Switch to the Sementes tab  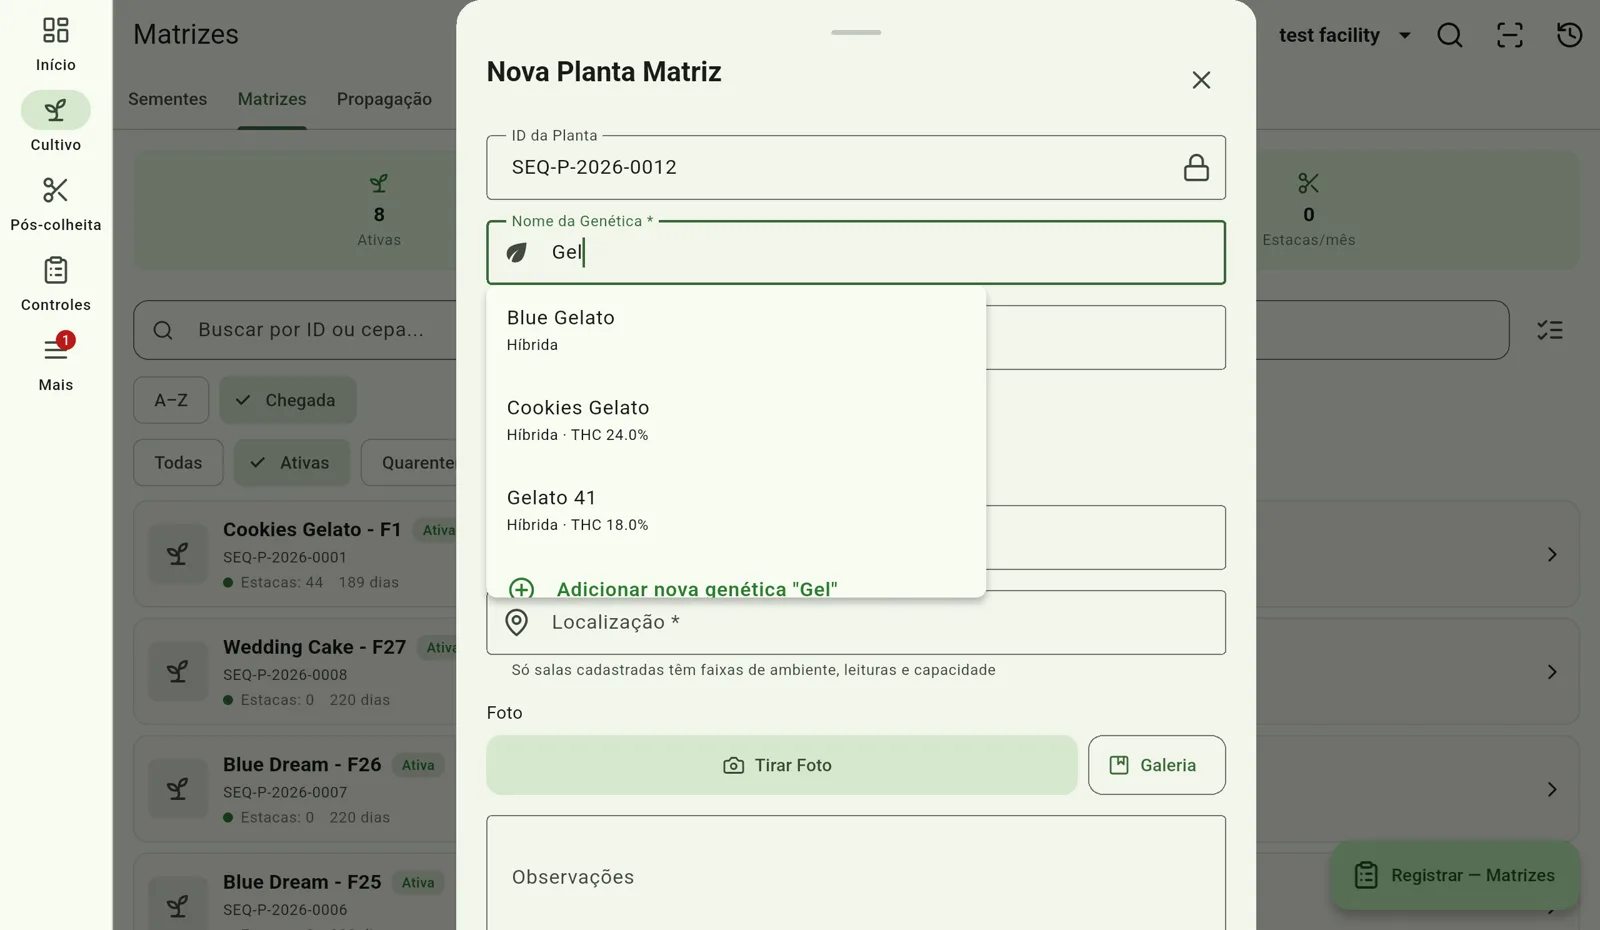coord(168,99)
